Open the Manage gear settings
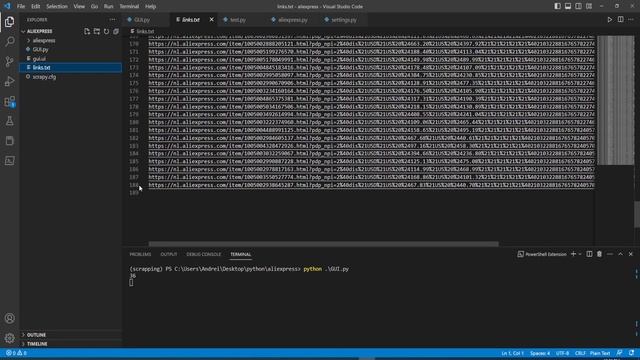The height and width of the screenshot is (360, 640). [9, 338]
